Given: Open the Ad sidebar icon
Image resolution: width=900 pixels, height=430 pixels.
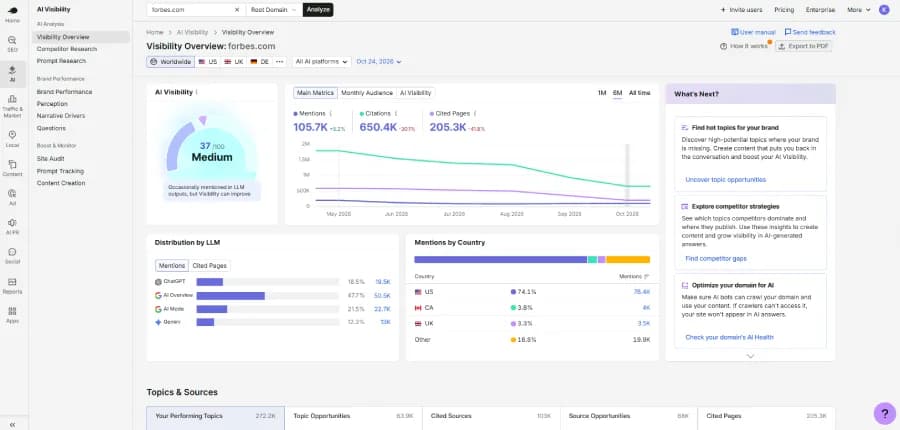Looking at the screenshot, I should point(13,197).
